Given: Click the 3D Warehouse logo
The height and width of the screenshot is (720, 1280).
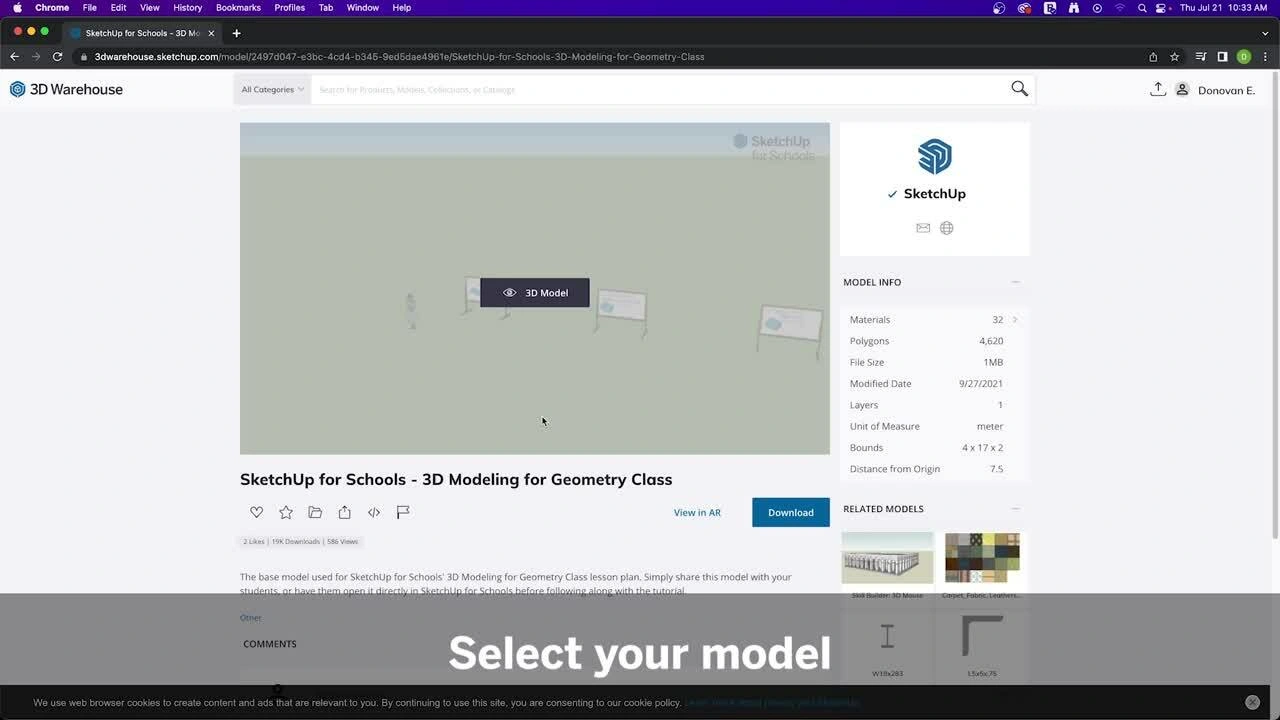Looking at the screenshot, I should tap(66, 89).
